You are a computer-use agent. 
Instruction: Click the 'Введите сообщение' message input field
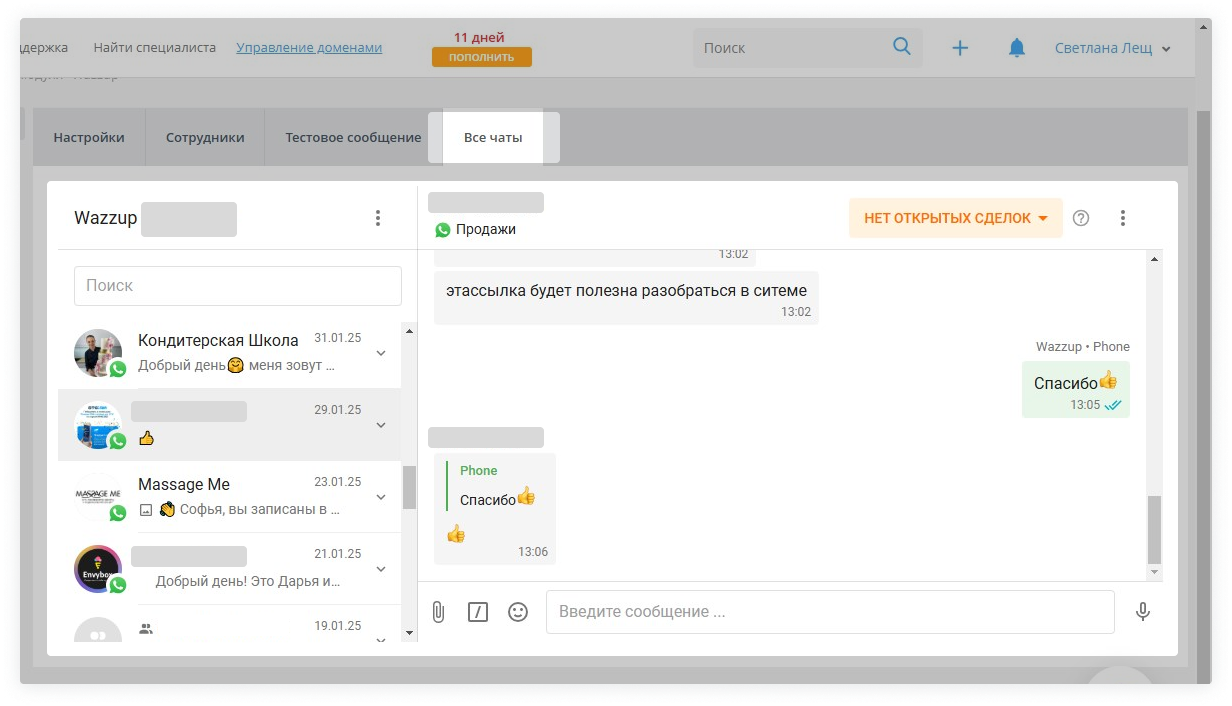coord(829,612)
